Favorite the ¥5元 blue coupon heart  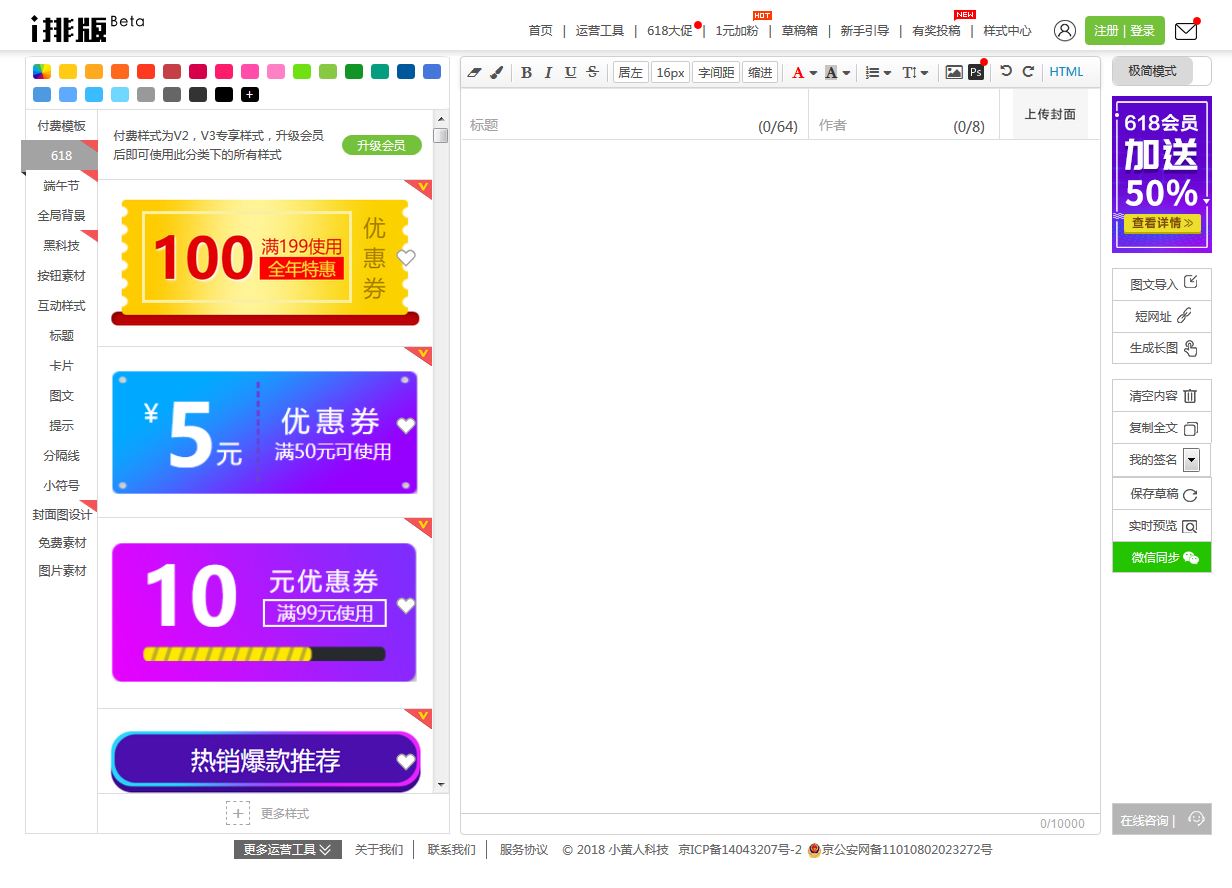[x=405, y=426]
